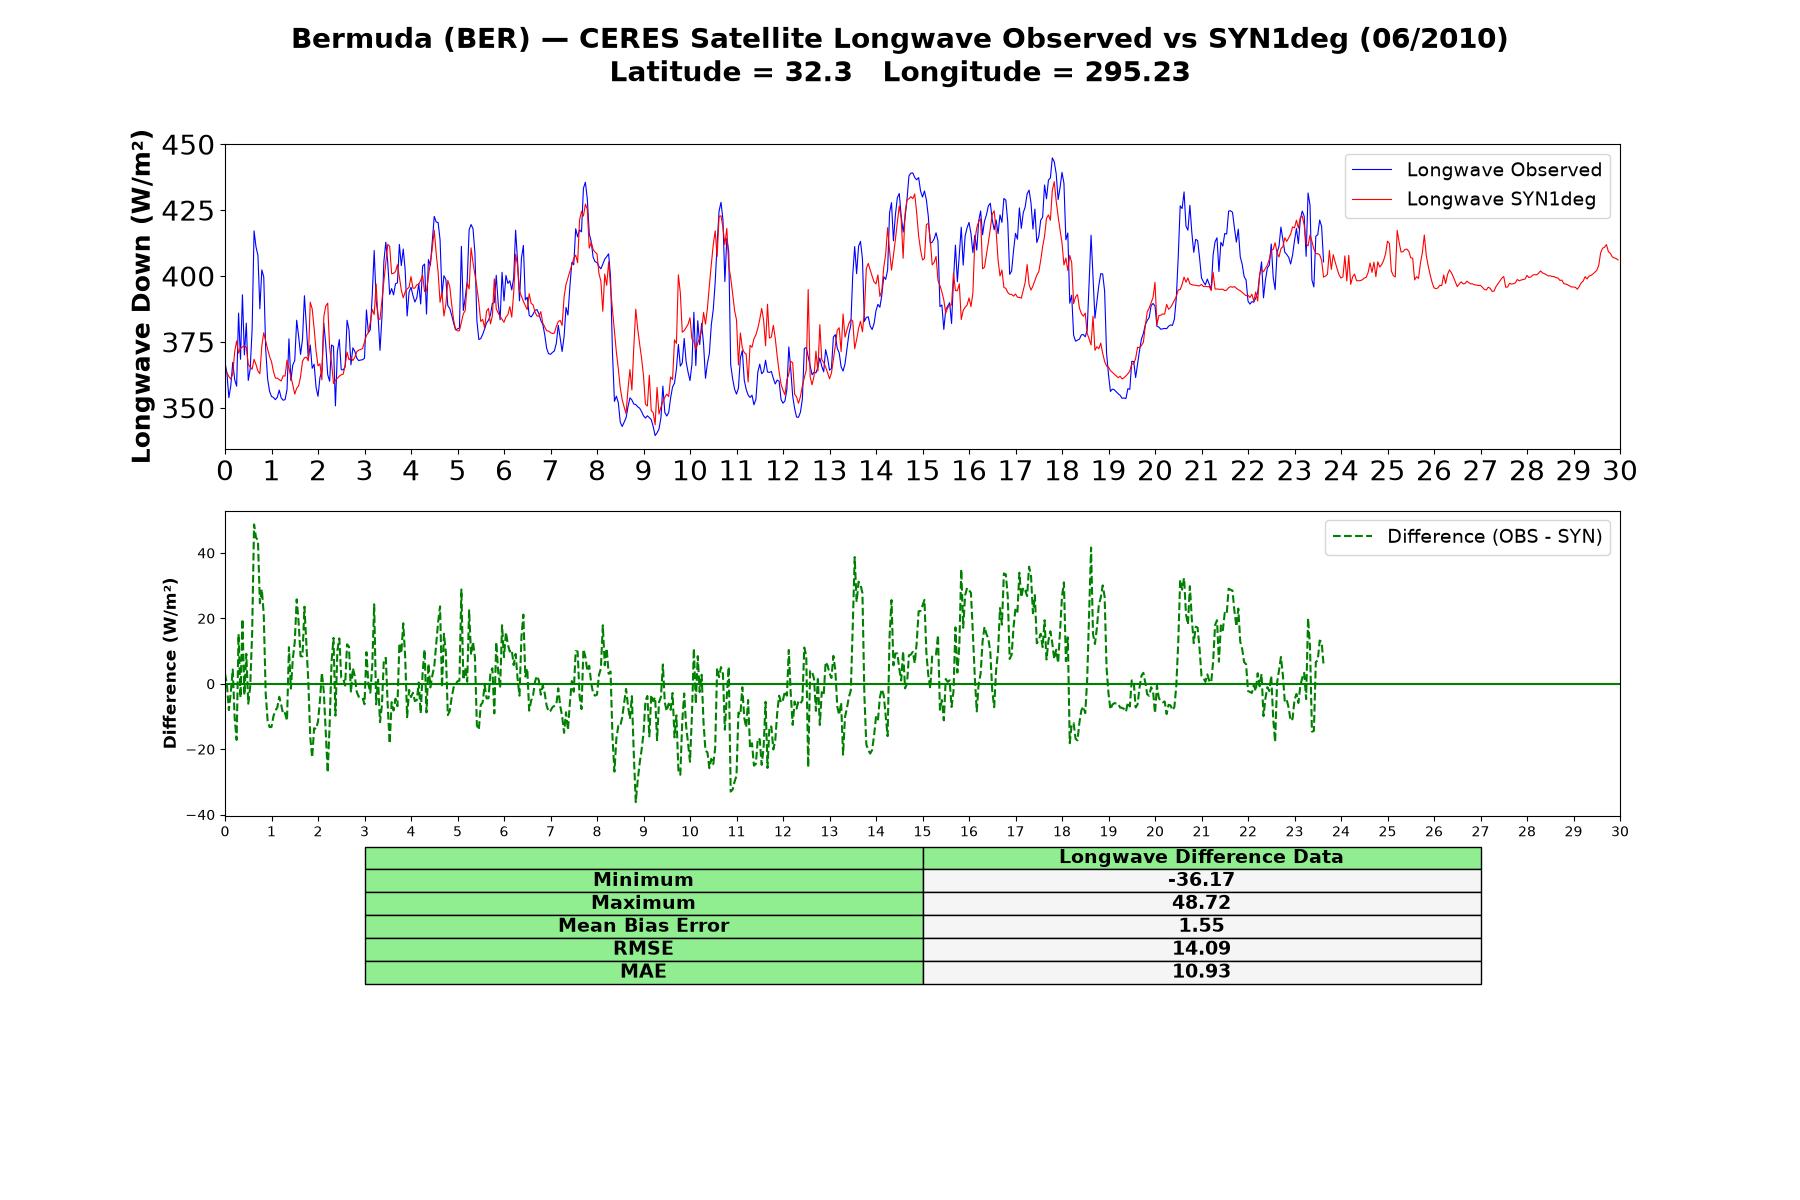
Task: Click the Mean Bias Error row label
Action: tap(644, 926)
